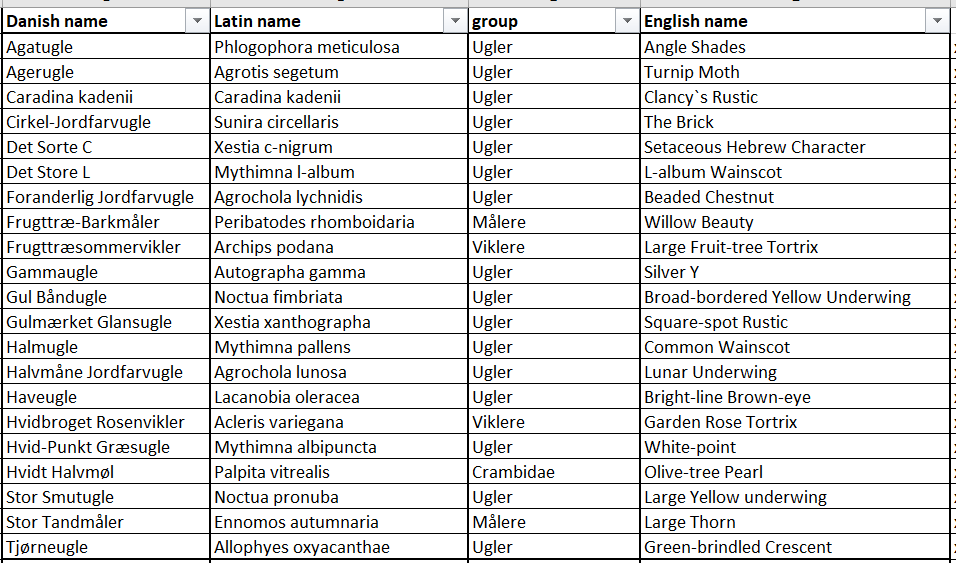Click the Stor Tandmåler cell
The width and height of the screenshot is (956, 563).
click(x=106, y=522)
